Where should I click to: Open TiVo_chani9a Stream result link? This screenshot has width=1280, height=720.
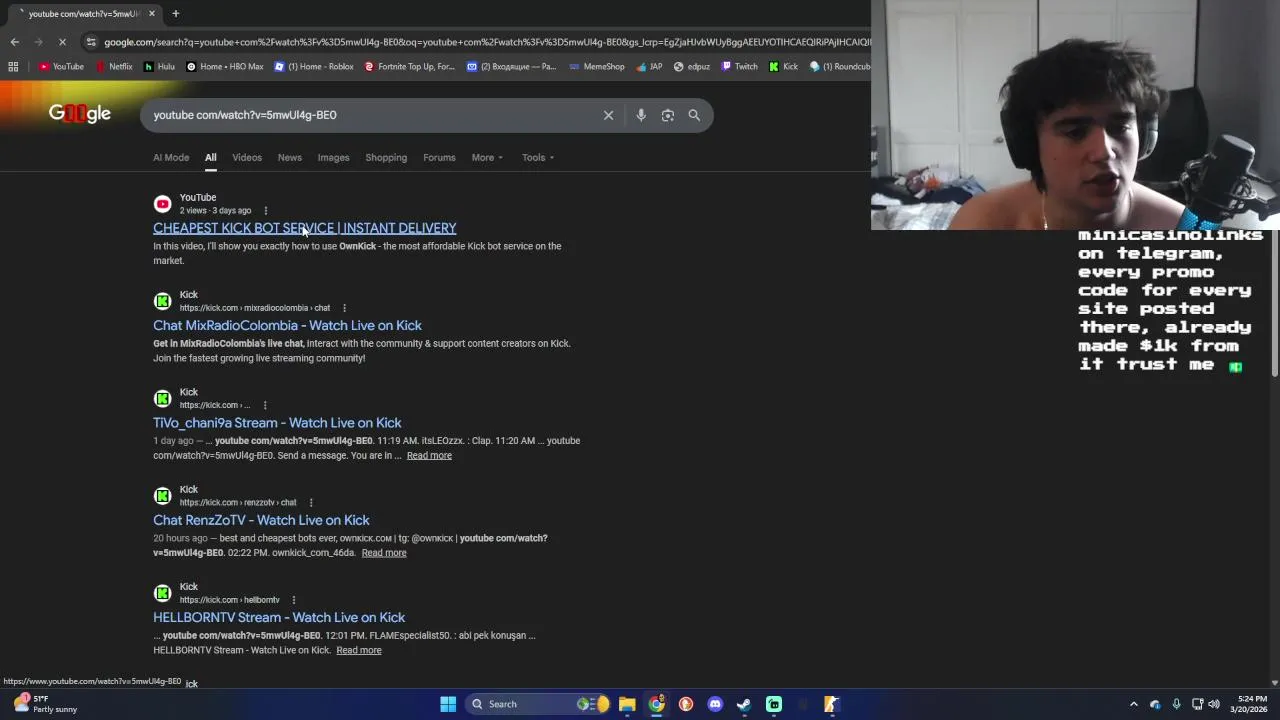click(277, 423)
